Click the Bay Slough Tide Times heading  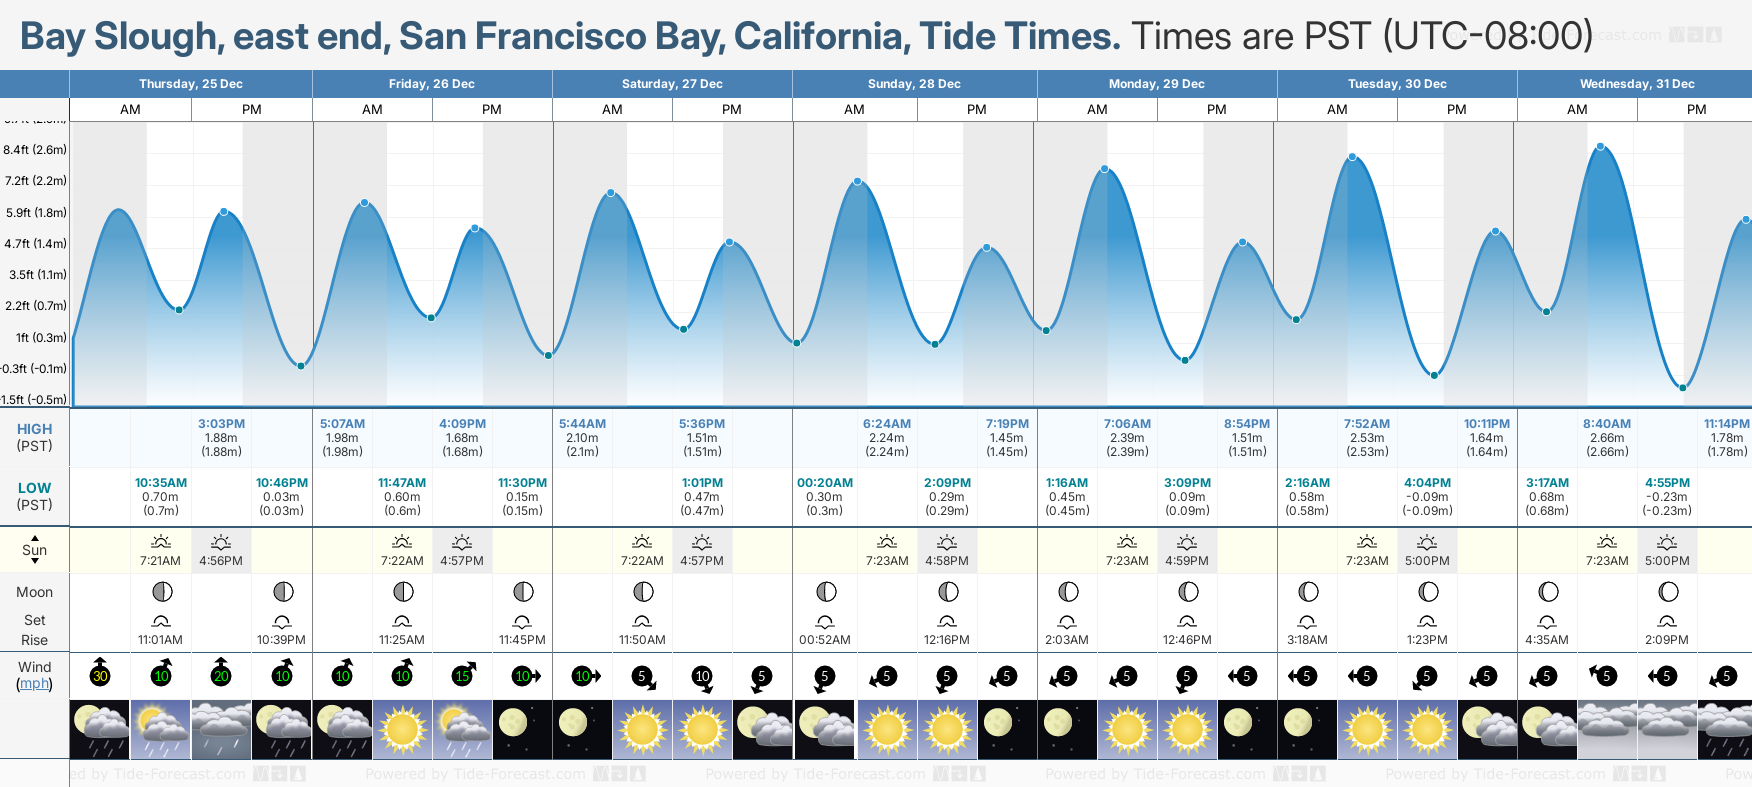click(x=570, y=37)
